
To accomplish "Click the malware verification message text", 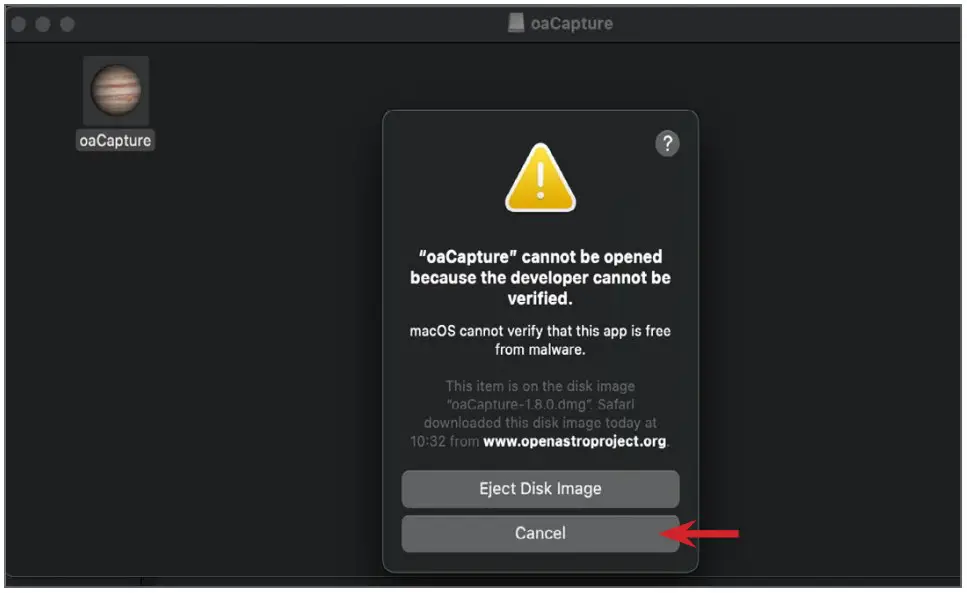I will [x=540, y=340].
